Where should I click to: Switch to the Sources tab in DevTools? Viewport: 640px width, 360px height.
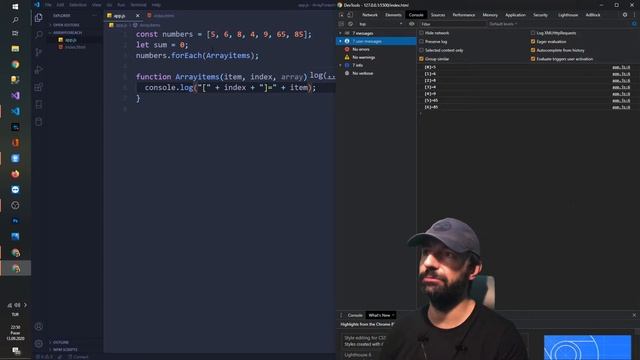point(438,15)
